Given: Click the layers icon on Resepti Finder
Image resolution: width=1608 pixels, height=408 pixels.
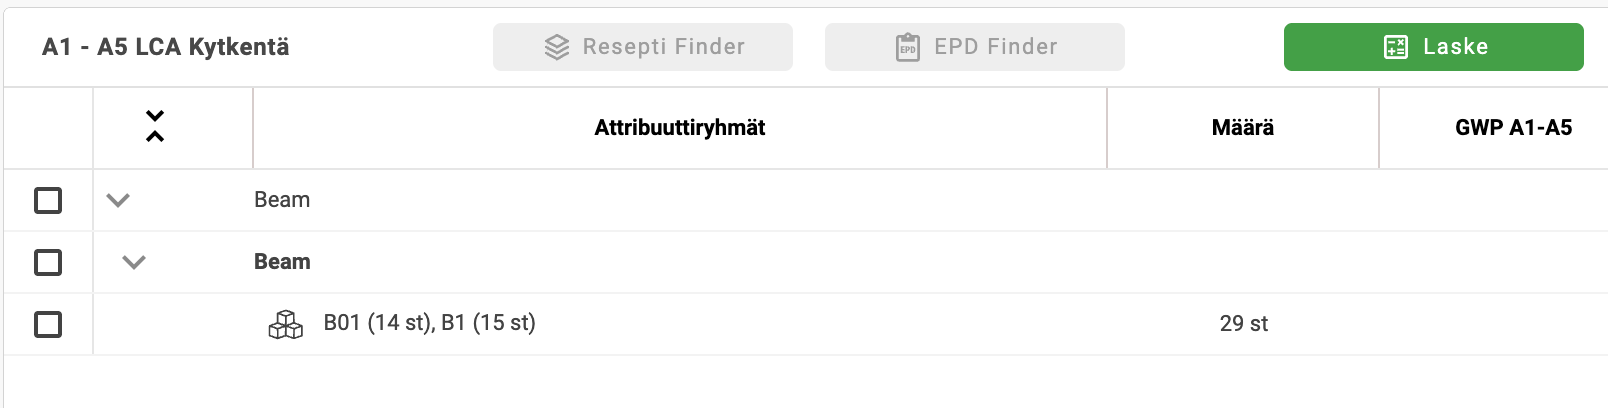Looking at the screenshot, I should 557,47.
